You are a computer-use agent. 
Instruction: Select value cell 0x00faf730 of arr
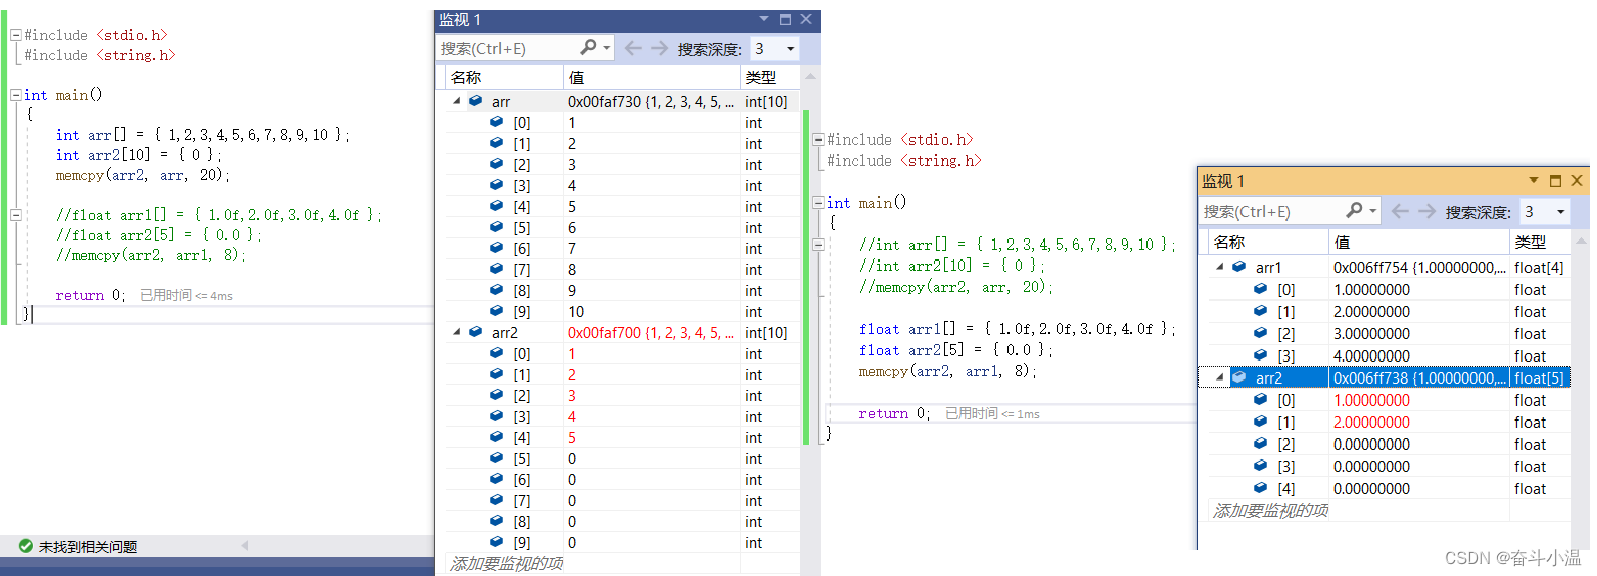651,101
